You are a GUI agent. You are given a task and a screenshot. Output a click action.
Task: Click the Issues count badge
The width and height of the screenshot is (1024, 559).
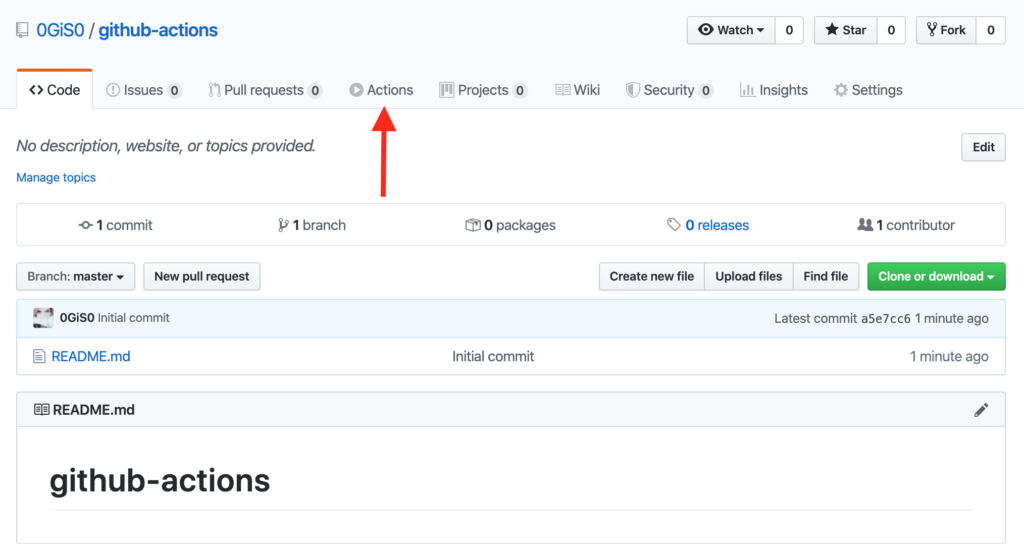point(174,91)
